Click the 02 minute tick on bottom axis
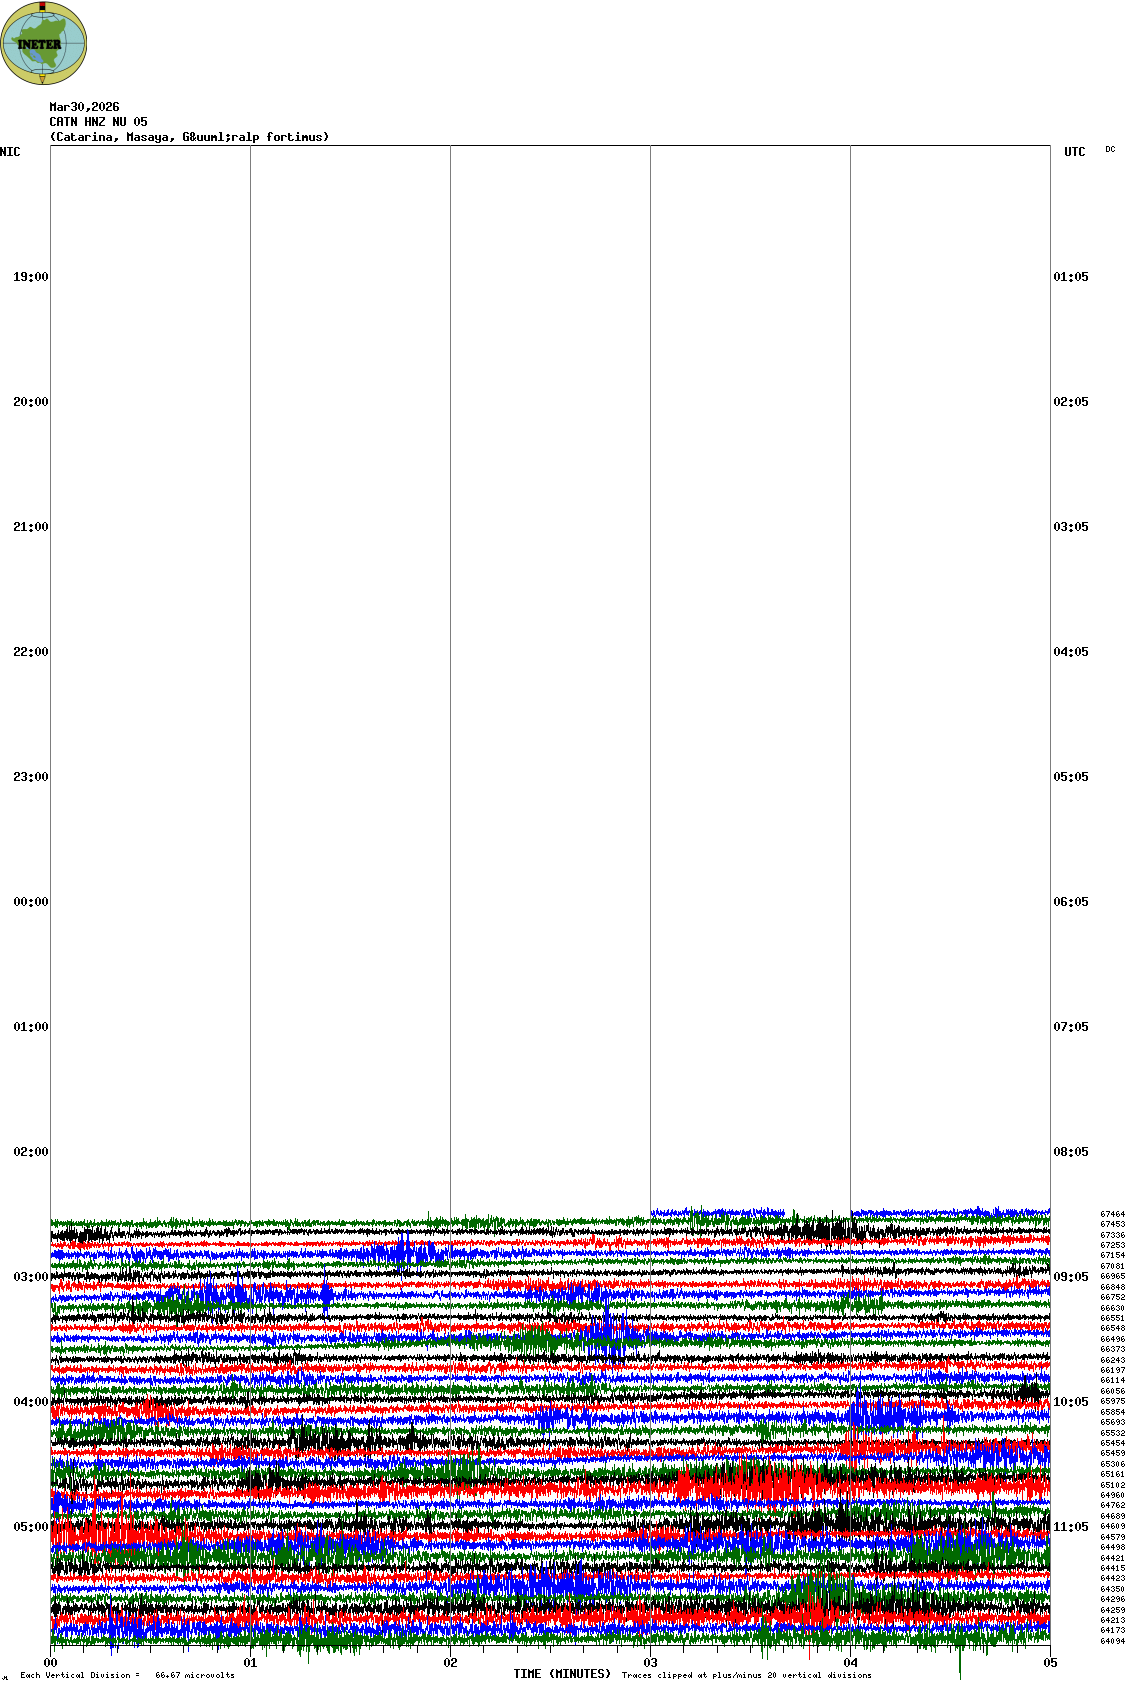The width and height of the screenshot is (1130, 1689). click(450, 1663)
